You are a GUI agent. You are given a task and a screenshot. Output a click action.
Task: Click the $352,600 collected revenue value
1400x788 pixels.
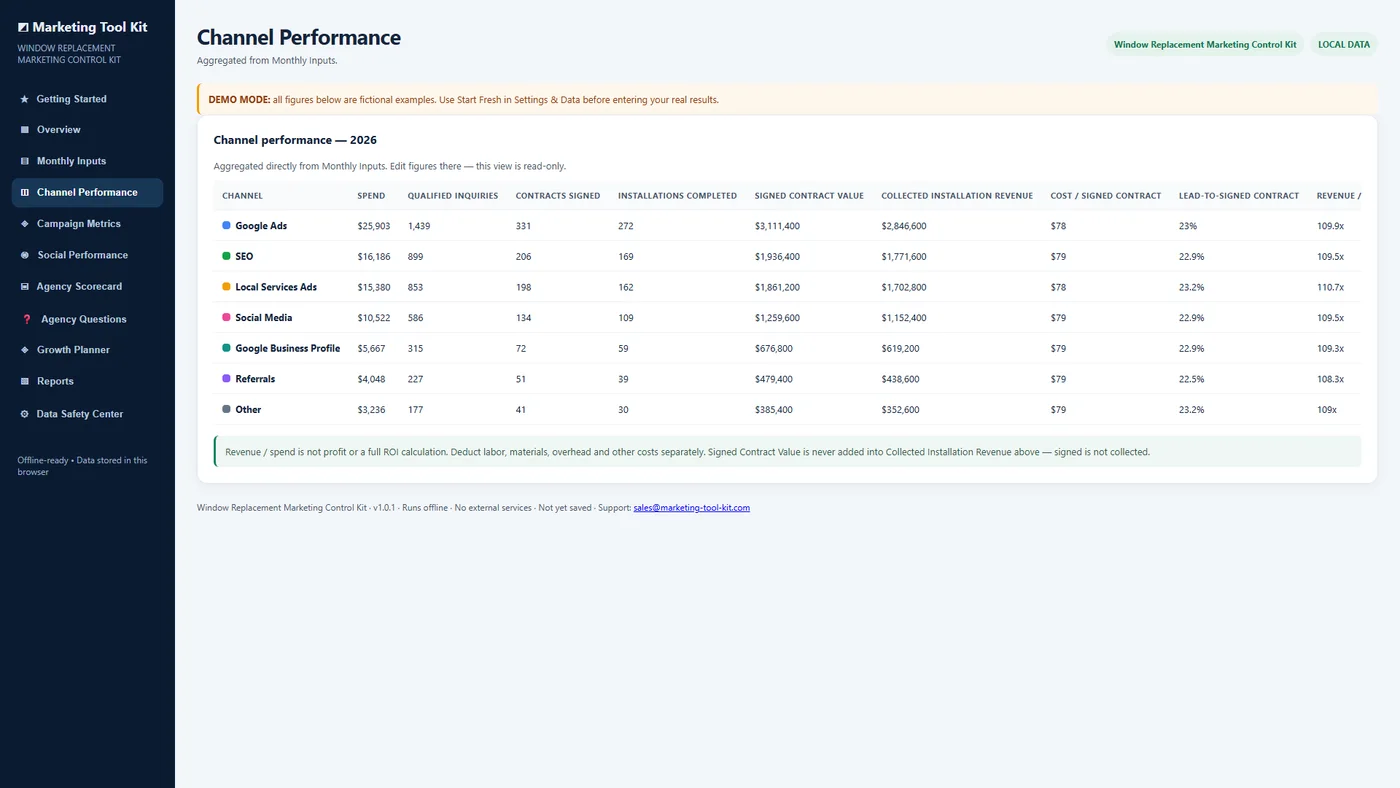coord(900,410)
